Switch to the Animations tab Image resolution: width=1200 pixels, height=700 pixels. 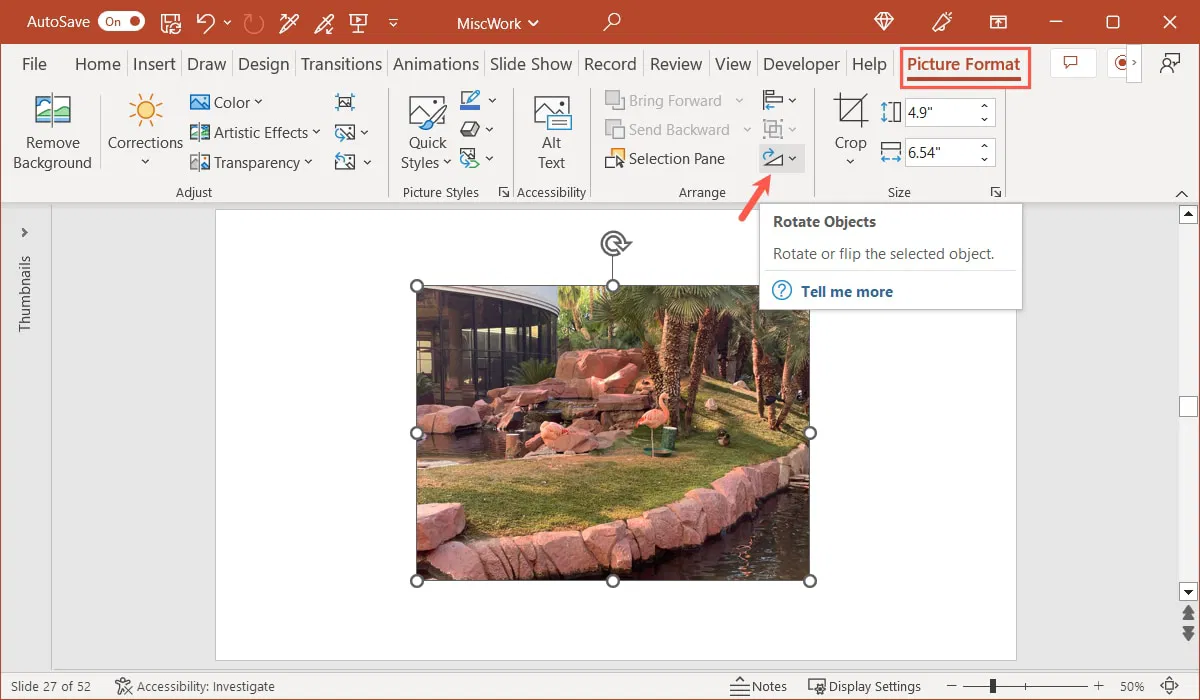pos(436,63)
